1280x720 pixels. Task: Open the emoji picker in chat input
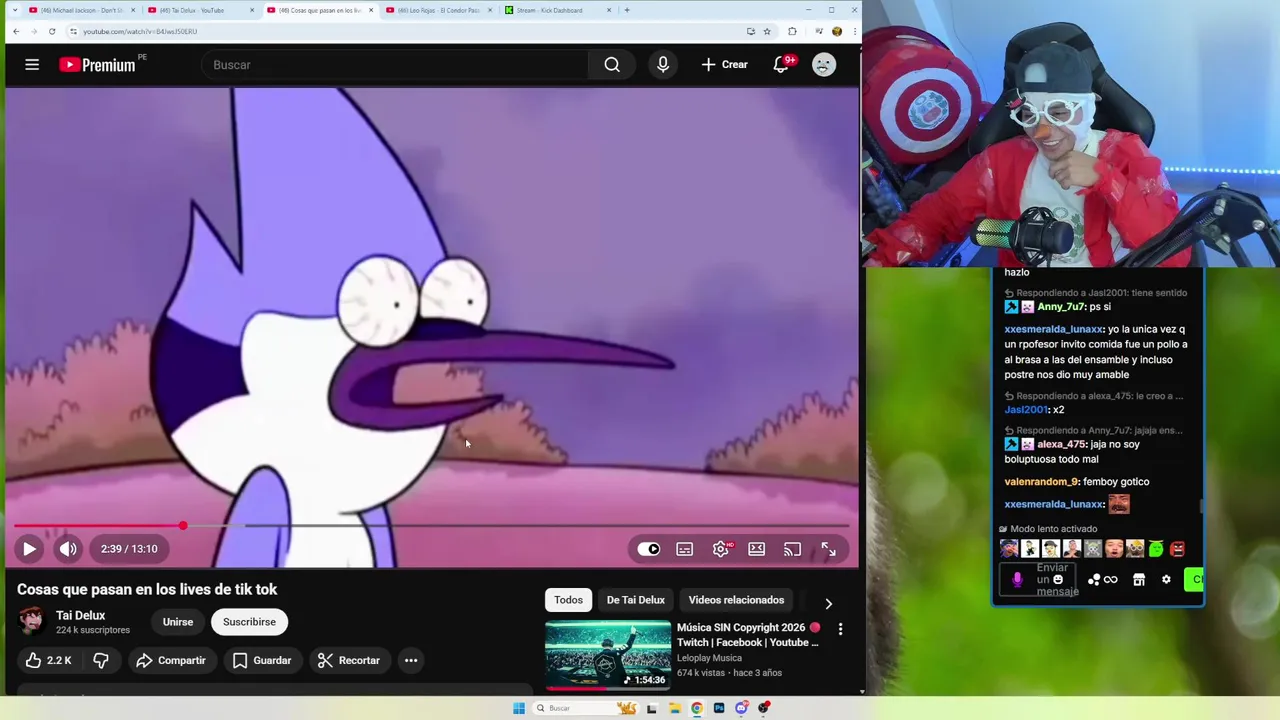(x=1058, y=579)
